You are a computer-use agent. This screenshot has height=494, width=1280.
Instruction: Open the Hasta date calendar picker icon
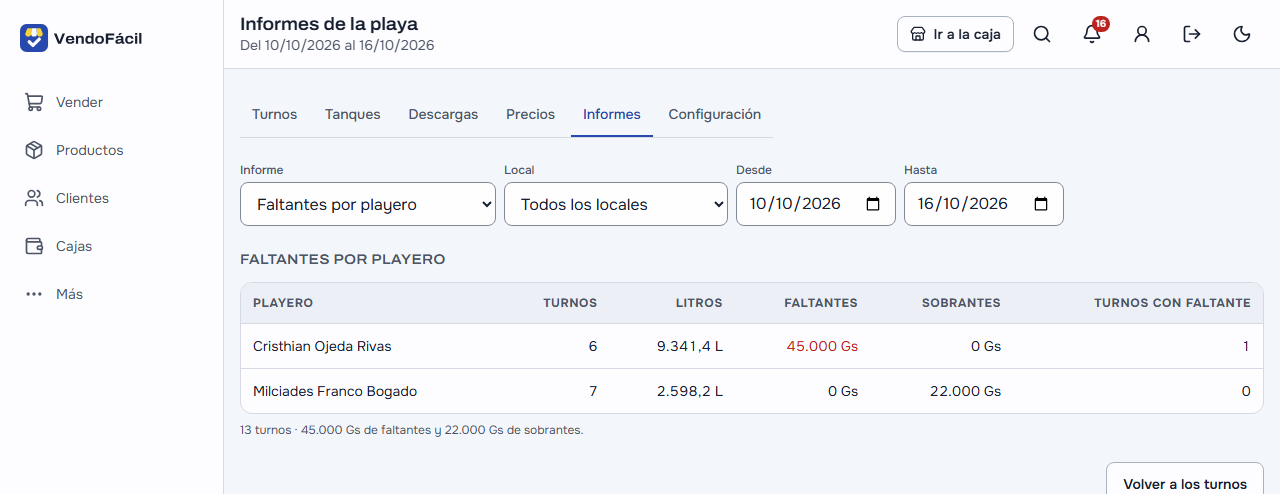coord(1041,204)
